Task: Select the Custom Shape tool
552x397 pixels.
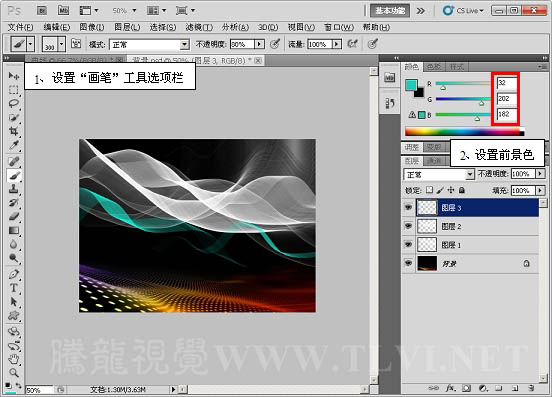Action: 14,316
